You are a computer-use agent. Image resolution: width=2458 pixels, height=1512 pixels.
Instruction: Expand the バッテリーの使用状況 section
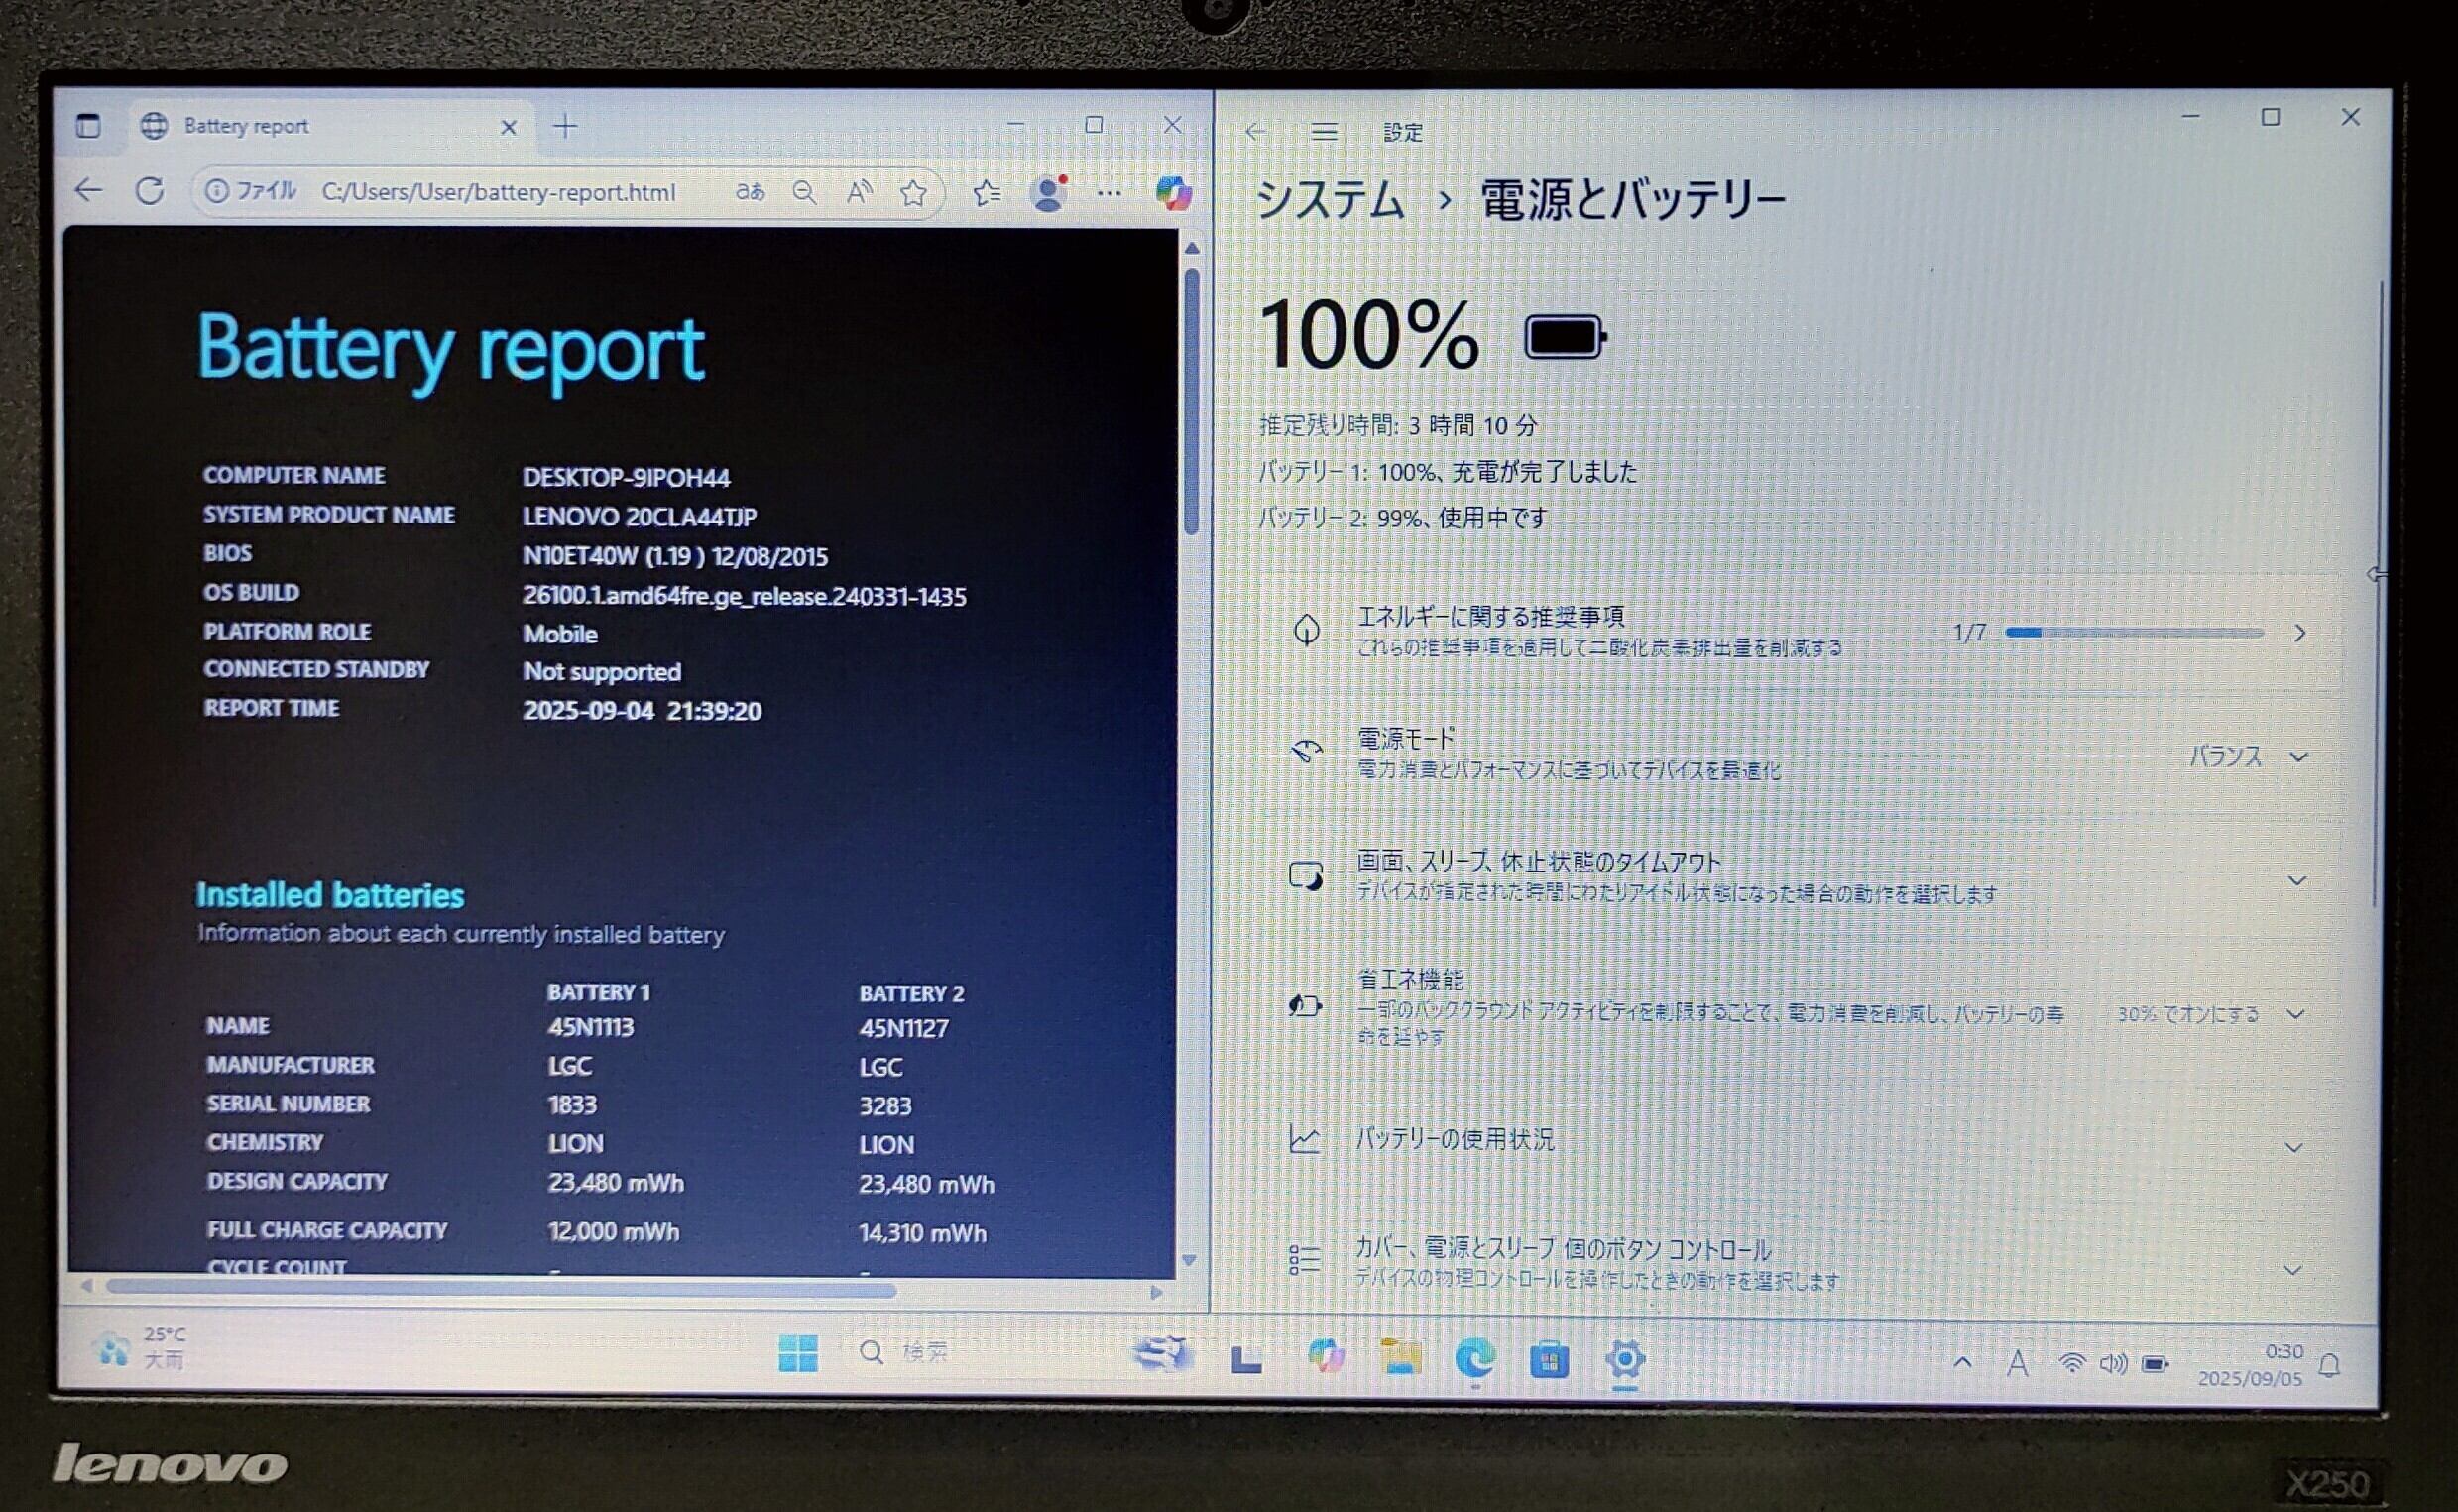(2295, 1147)
